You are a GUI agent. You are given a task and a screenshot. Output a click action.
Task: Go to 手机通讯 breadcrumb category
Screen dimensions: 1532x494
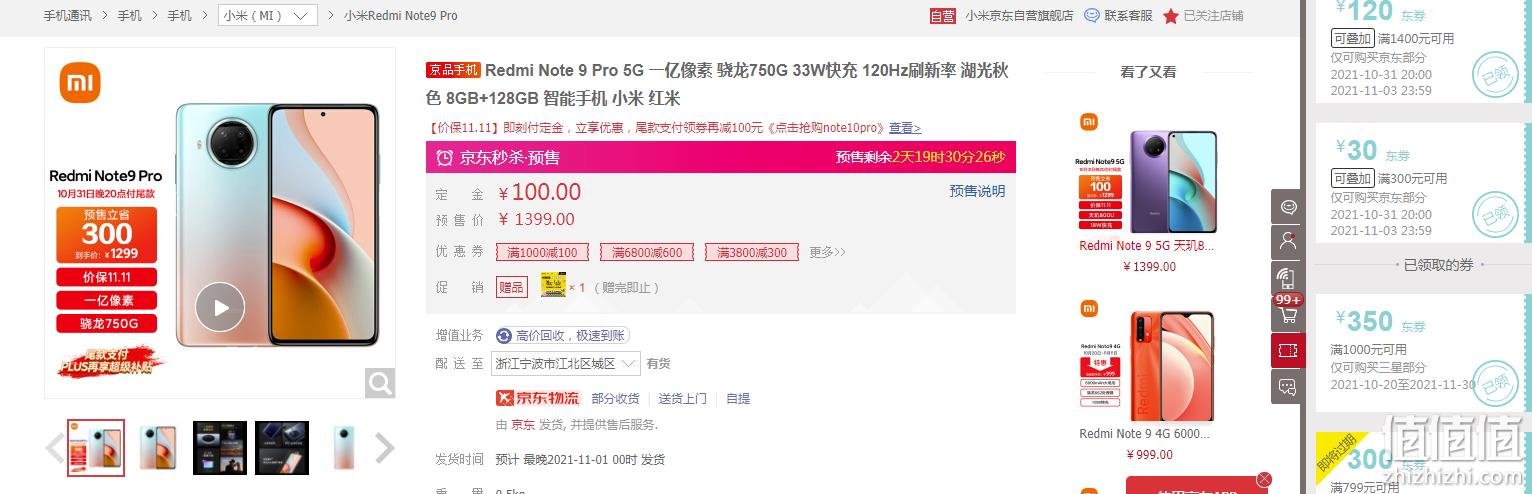68,16
